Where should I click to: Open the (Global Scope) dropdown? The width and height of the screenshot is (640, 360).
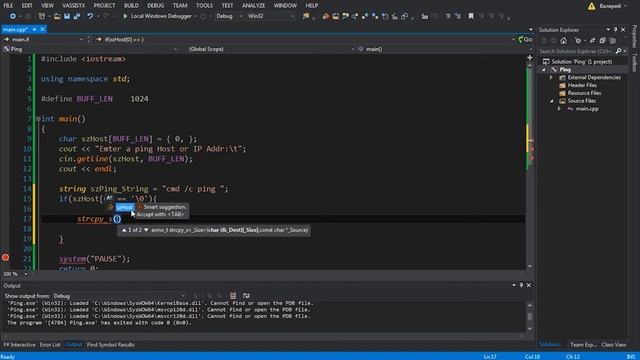[271, 49]
